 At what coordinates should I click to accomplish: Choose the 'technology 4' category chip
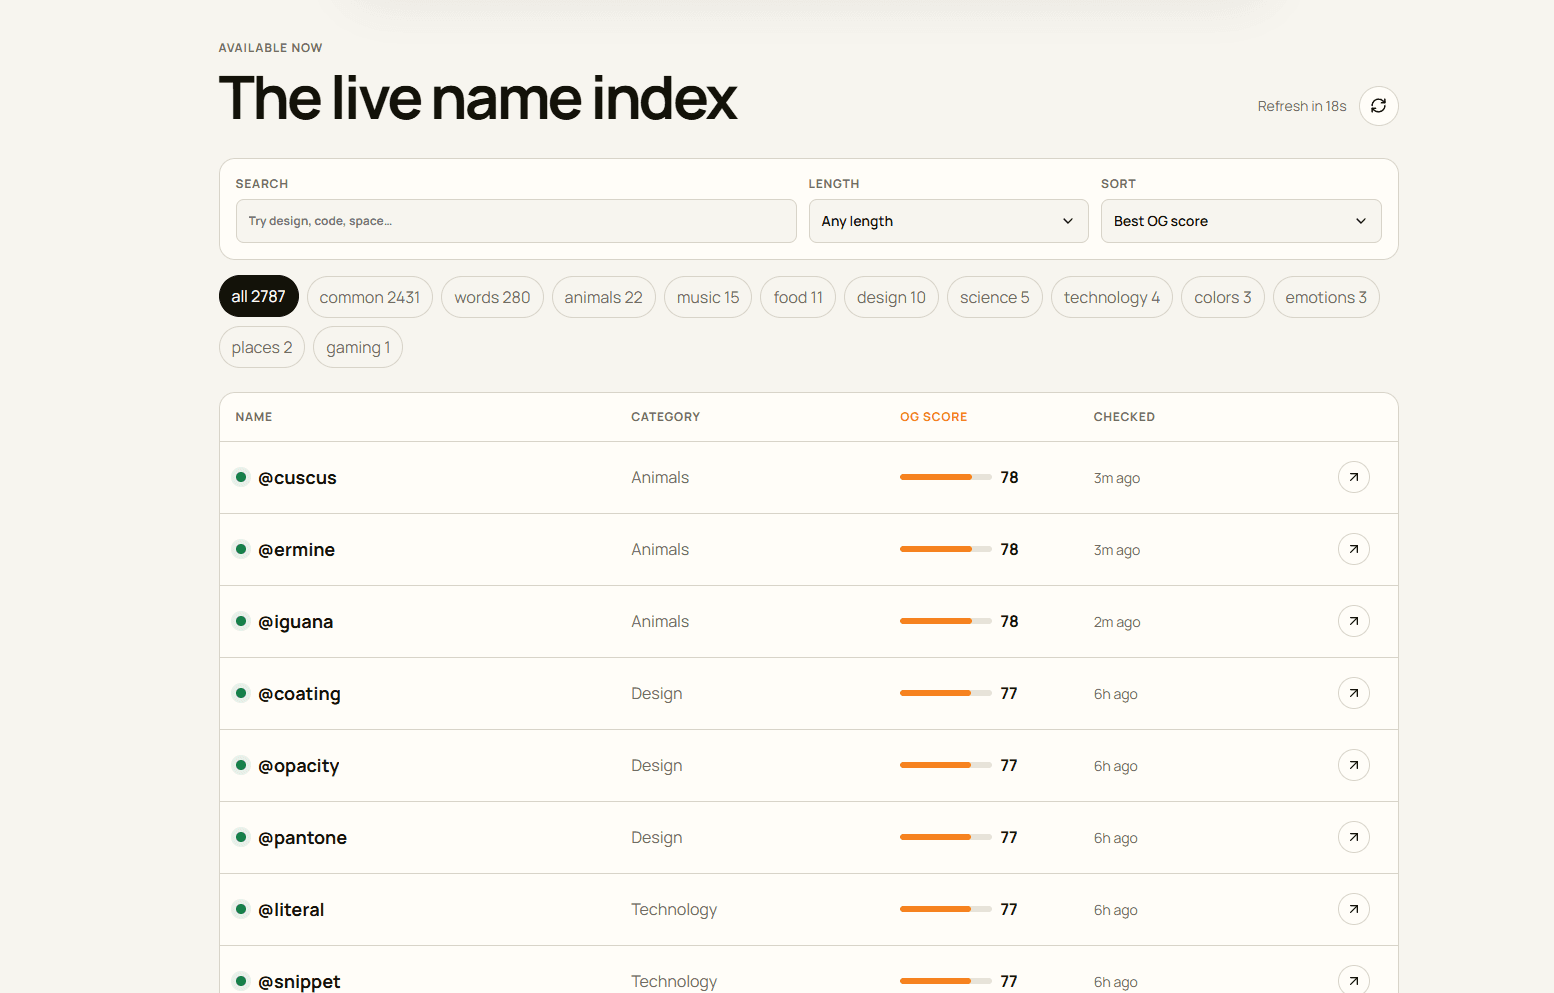[x=1112, y=297]
